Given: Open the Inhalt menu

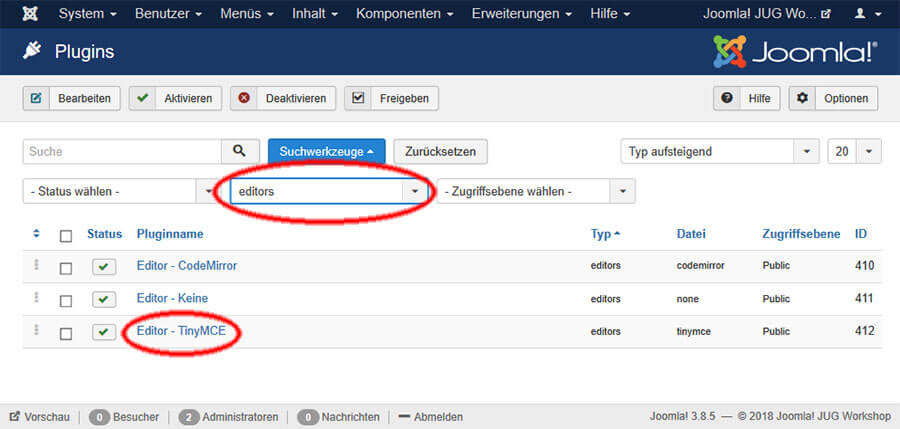Looking at the screenshot, I should (315, 14).
